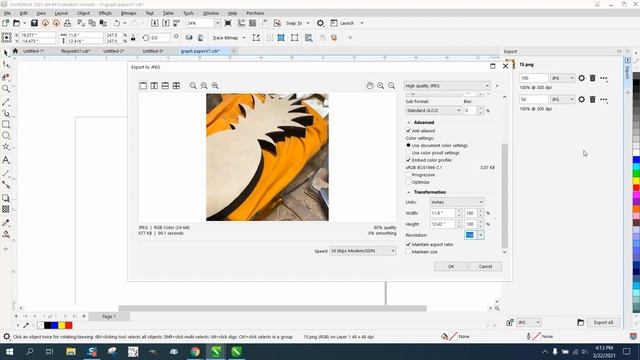Select the Pan hand tool above preview
Screen dimensions: 640x360
pos(370,86)
